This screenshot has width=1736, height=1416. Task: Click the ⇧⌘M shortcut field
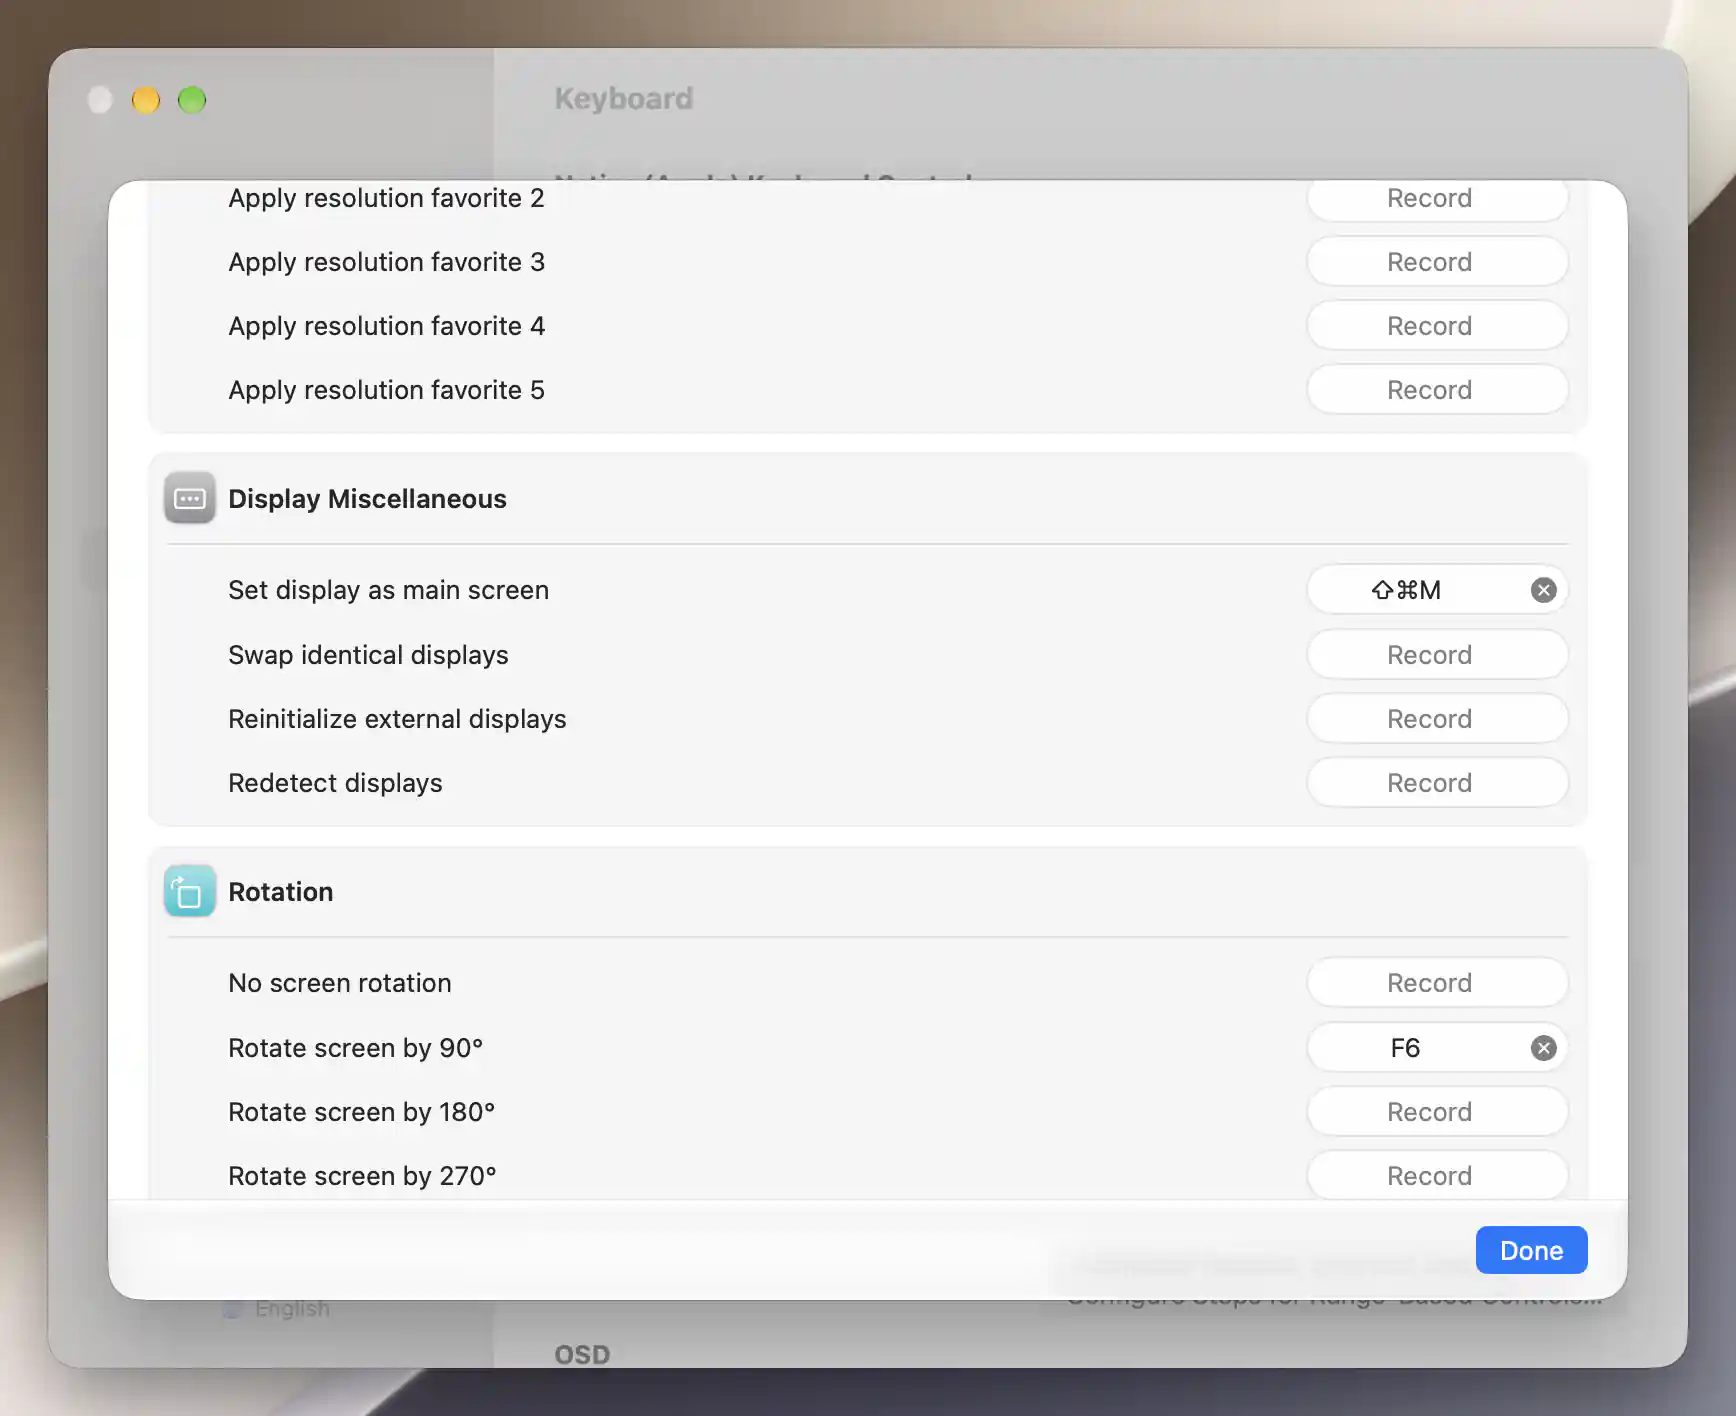click(x=1437, y=590)
